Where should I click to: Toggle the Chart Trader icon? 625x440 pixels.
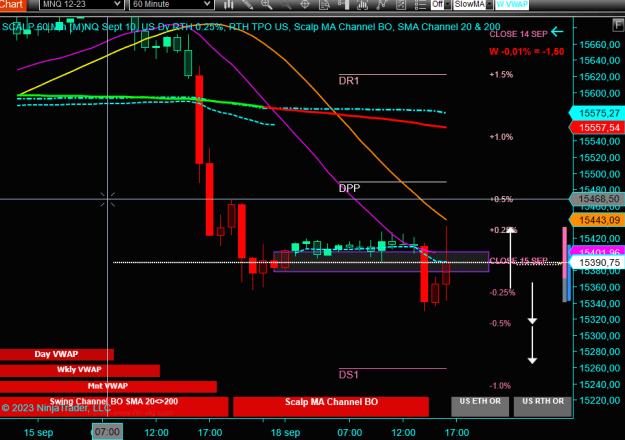[343, 4]
